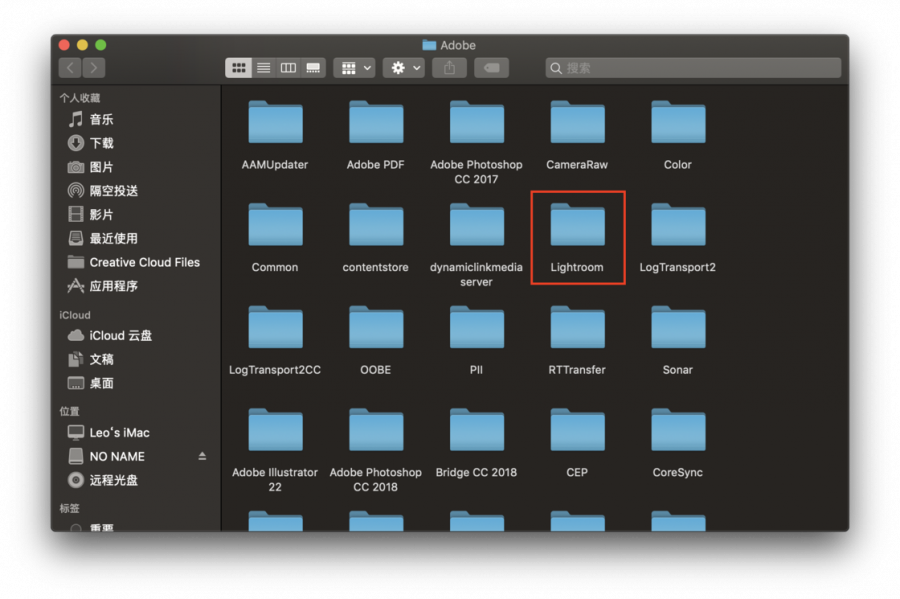Open the group-by arrangement dropdown

[x=355, y=68]
